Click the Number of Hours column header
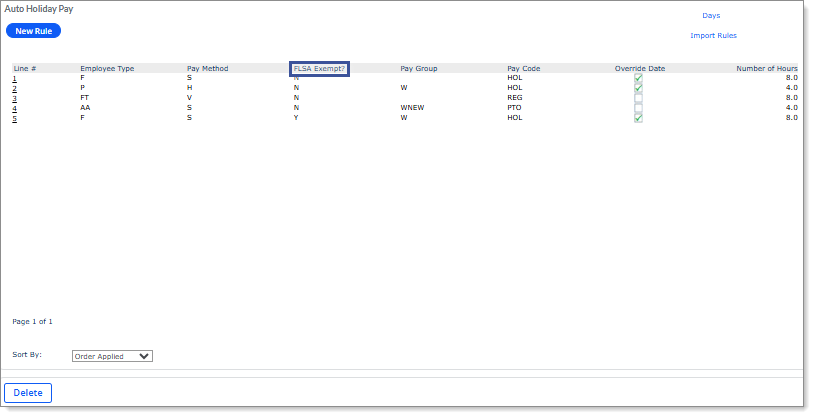Image resolution: width=814 pixels, height=417 pixels. point(766,69)
